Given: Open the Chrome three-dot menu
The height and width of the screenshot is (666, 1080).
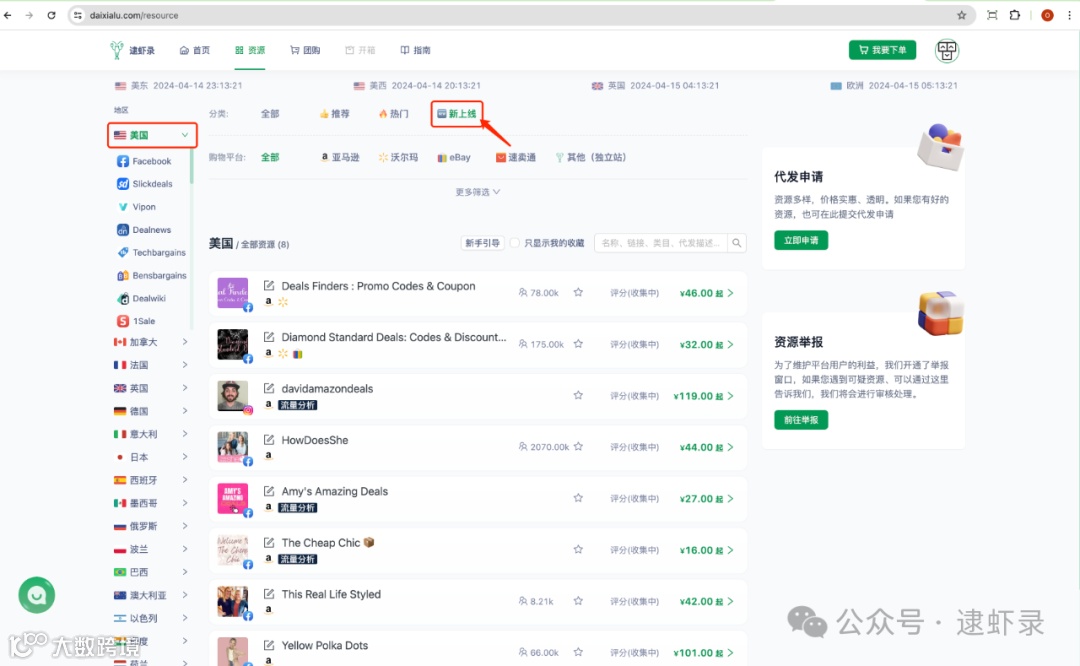Looking at the screenshot, I should (x=1069, y=15).
